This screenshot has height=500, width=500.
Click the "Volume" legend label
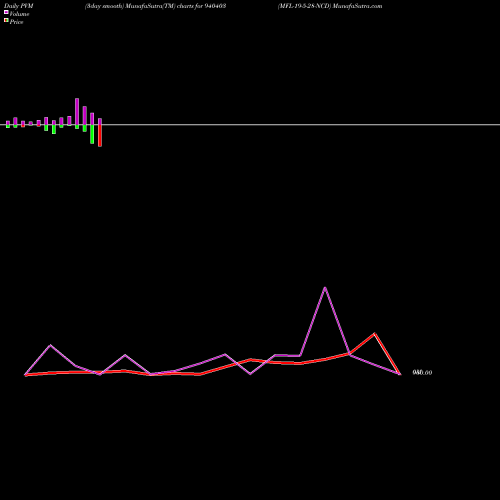point(19,14)
